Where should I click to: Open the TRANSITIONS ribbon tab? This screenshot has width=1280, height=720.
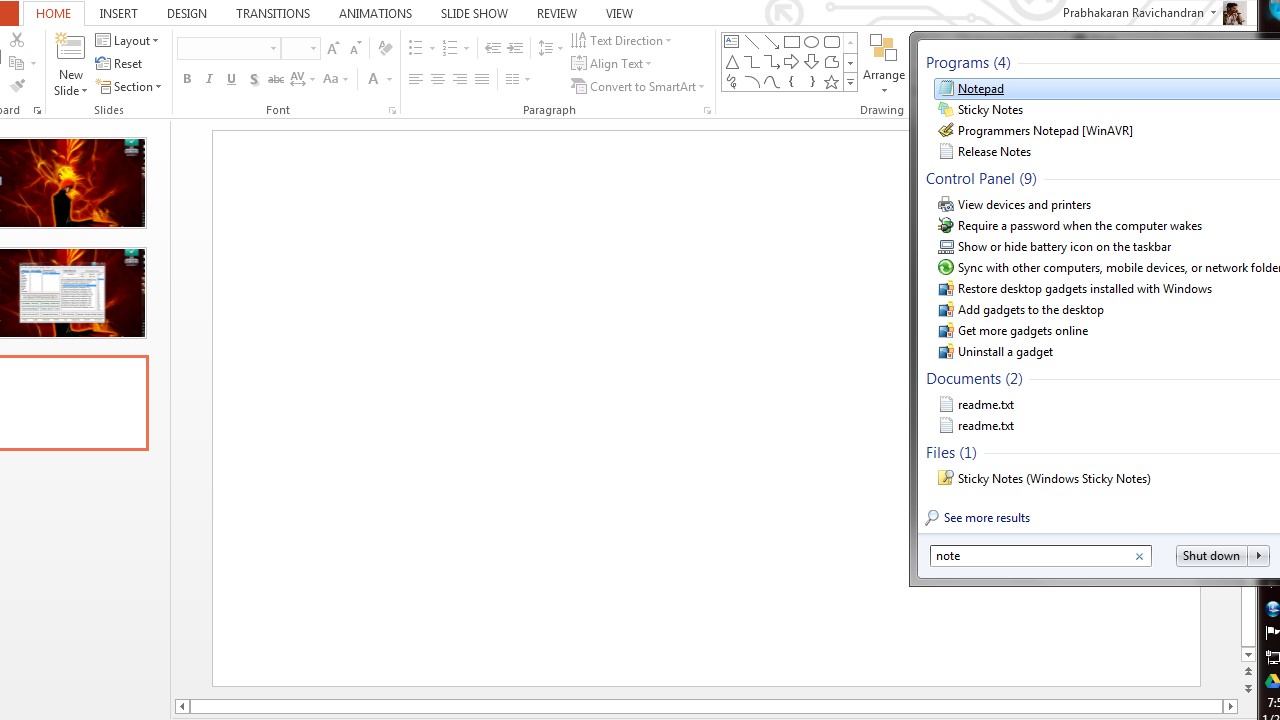(273, 14)
